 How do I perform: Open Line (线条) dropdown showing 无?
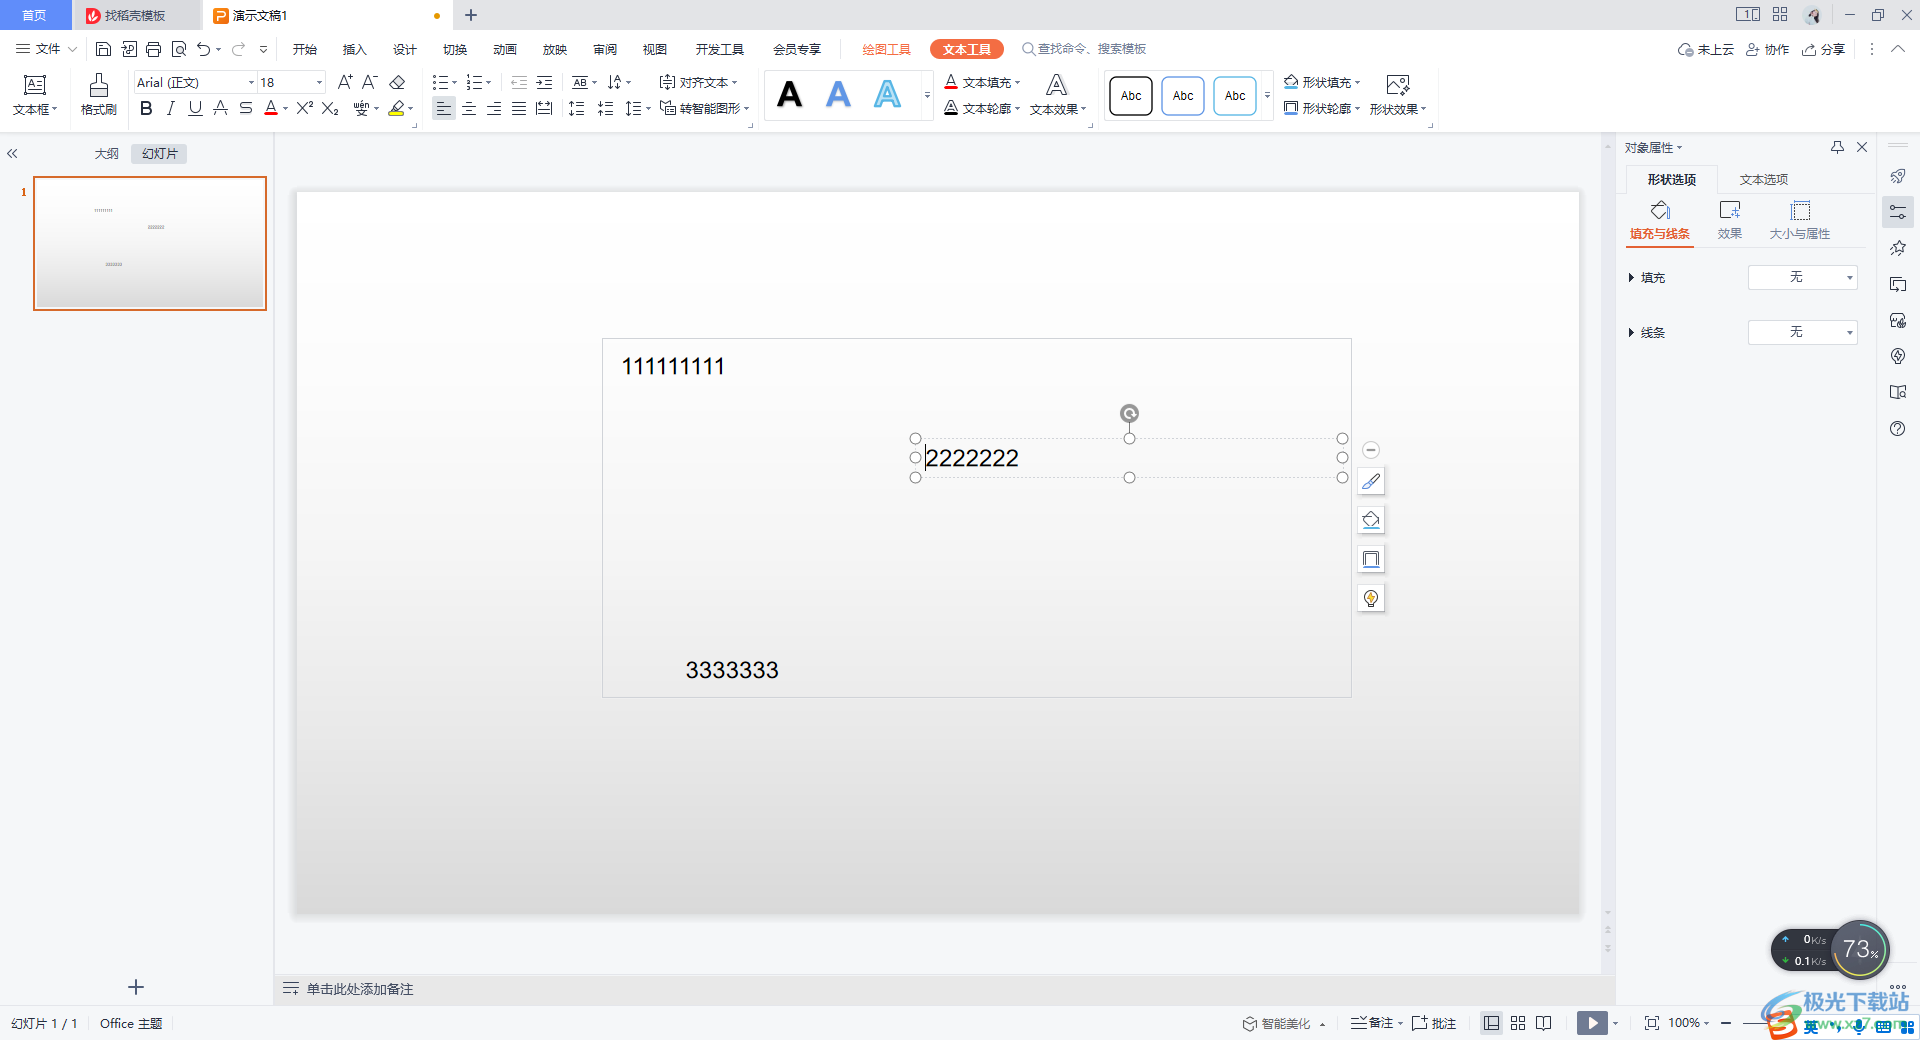point(1802,332)
